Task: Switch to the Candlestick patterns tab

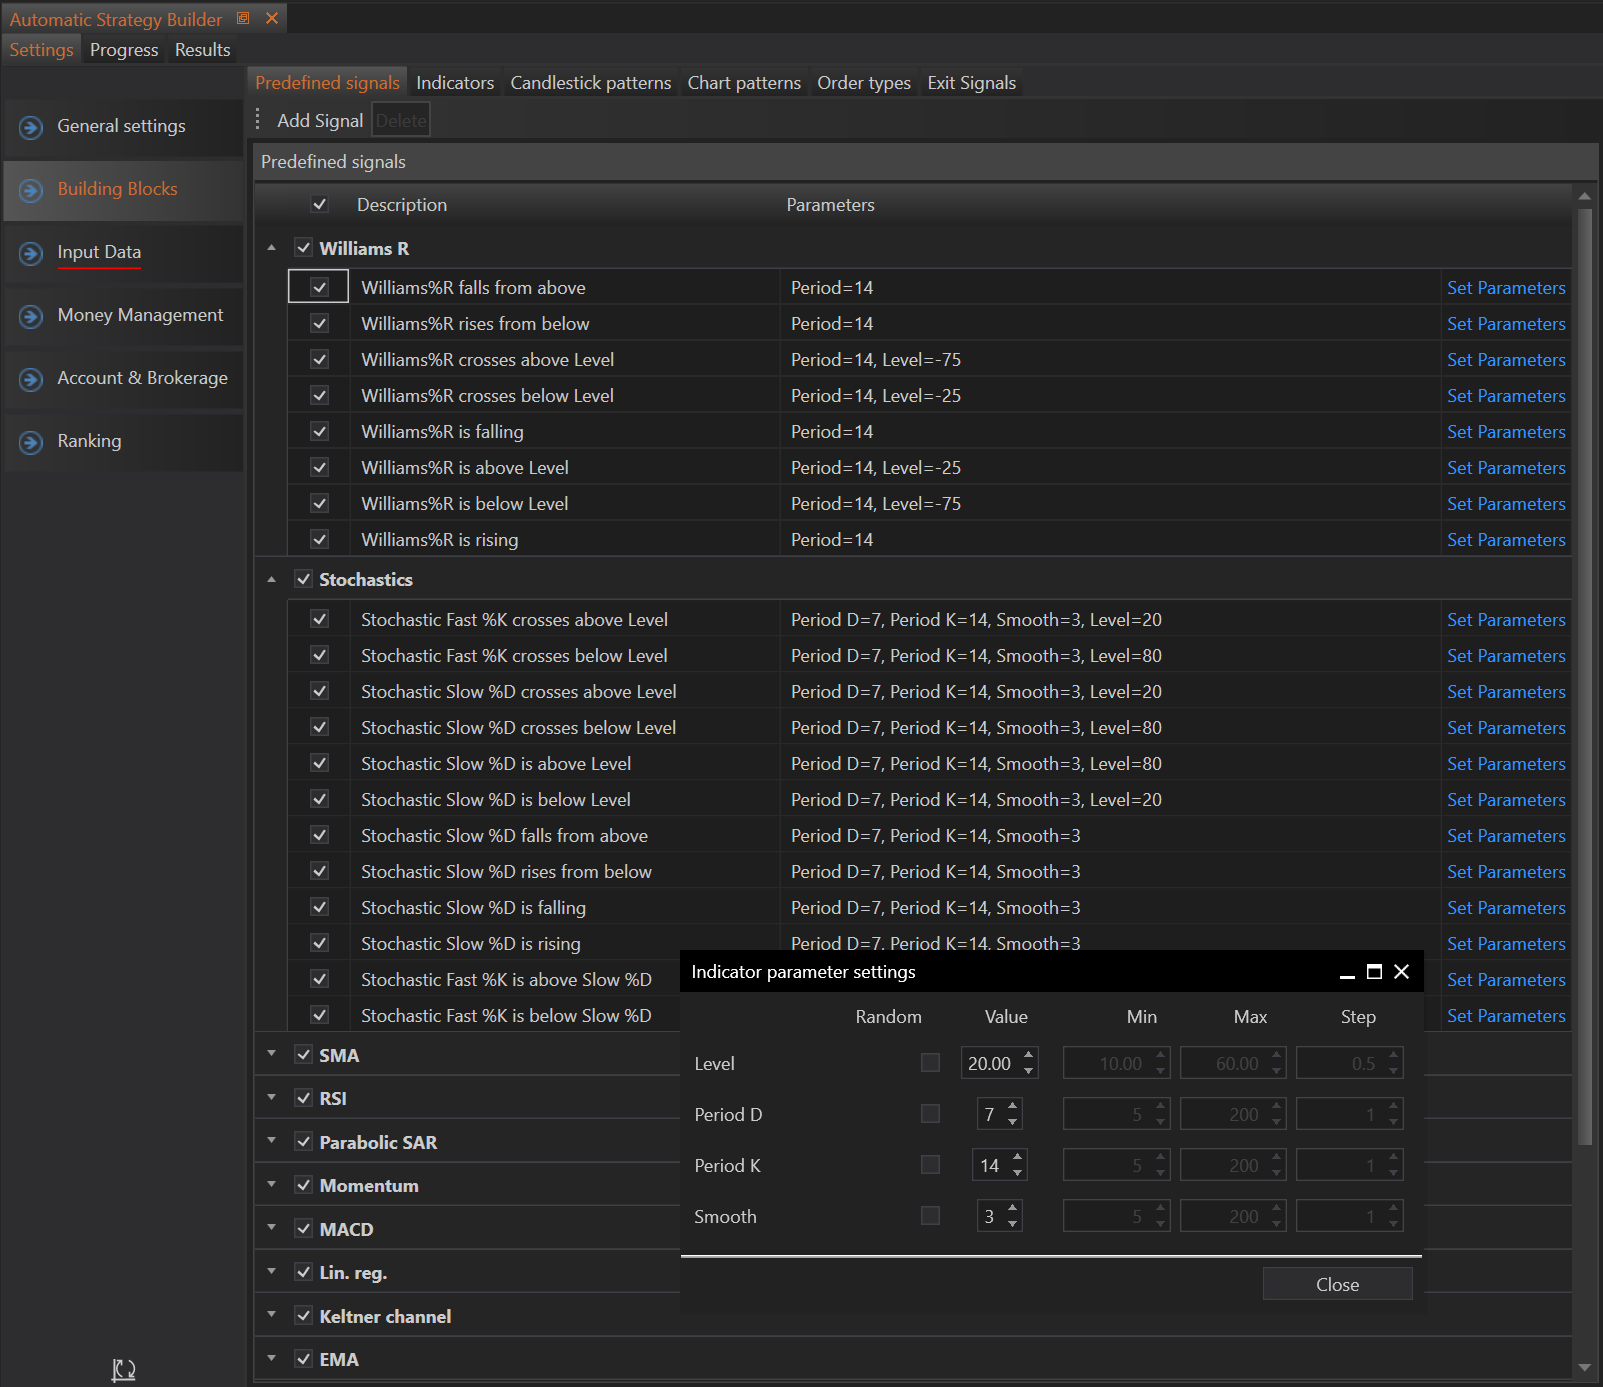Action: click(590, 83)
